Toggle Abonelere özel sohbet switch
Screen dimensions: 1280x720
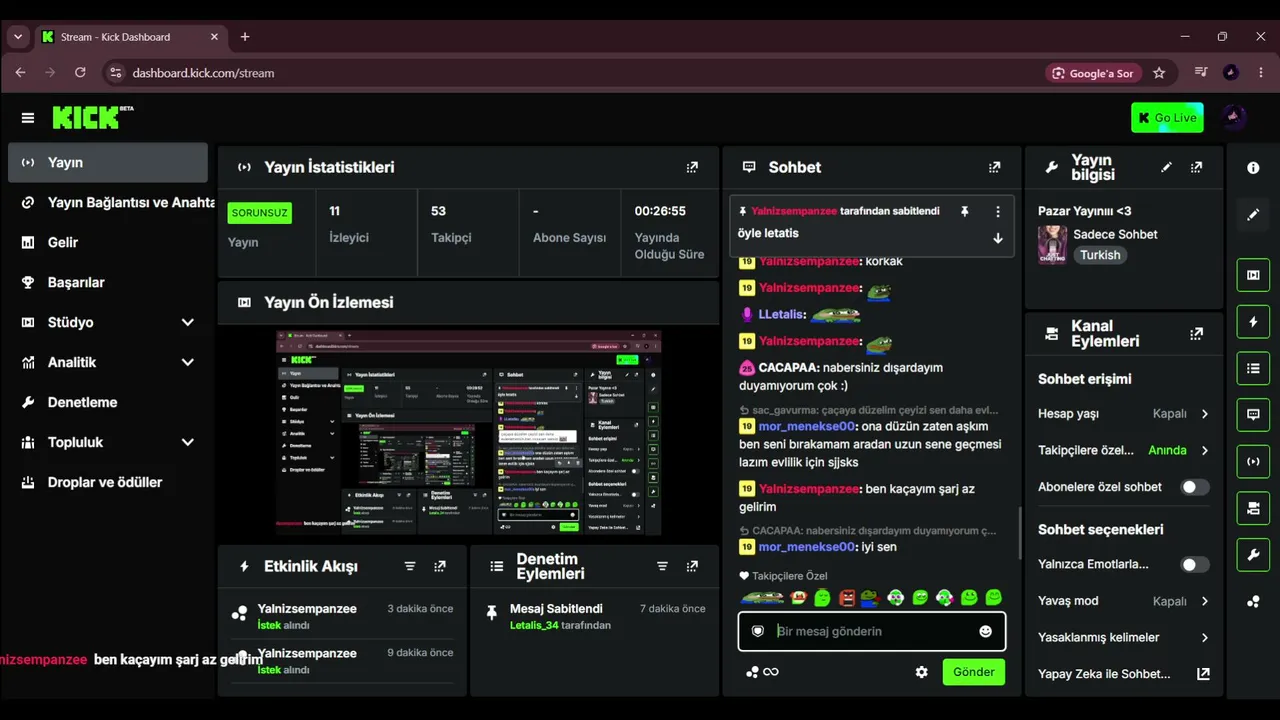1194,487
